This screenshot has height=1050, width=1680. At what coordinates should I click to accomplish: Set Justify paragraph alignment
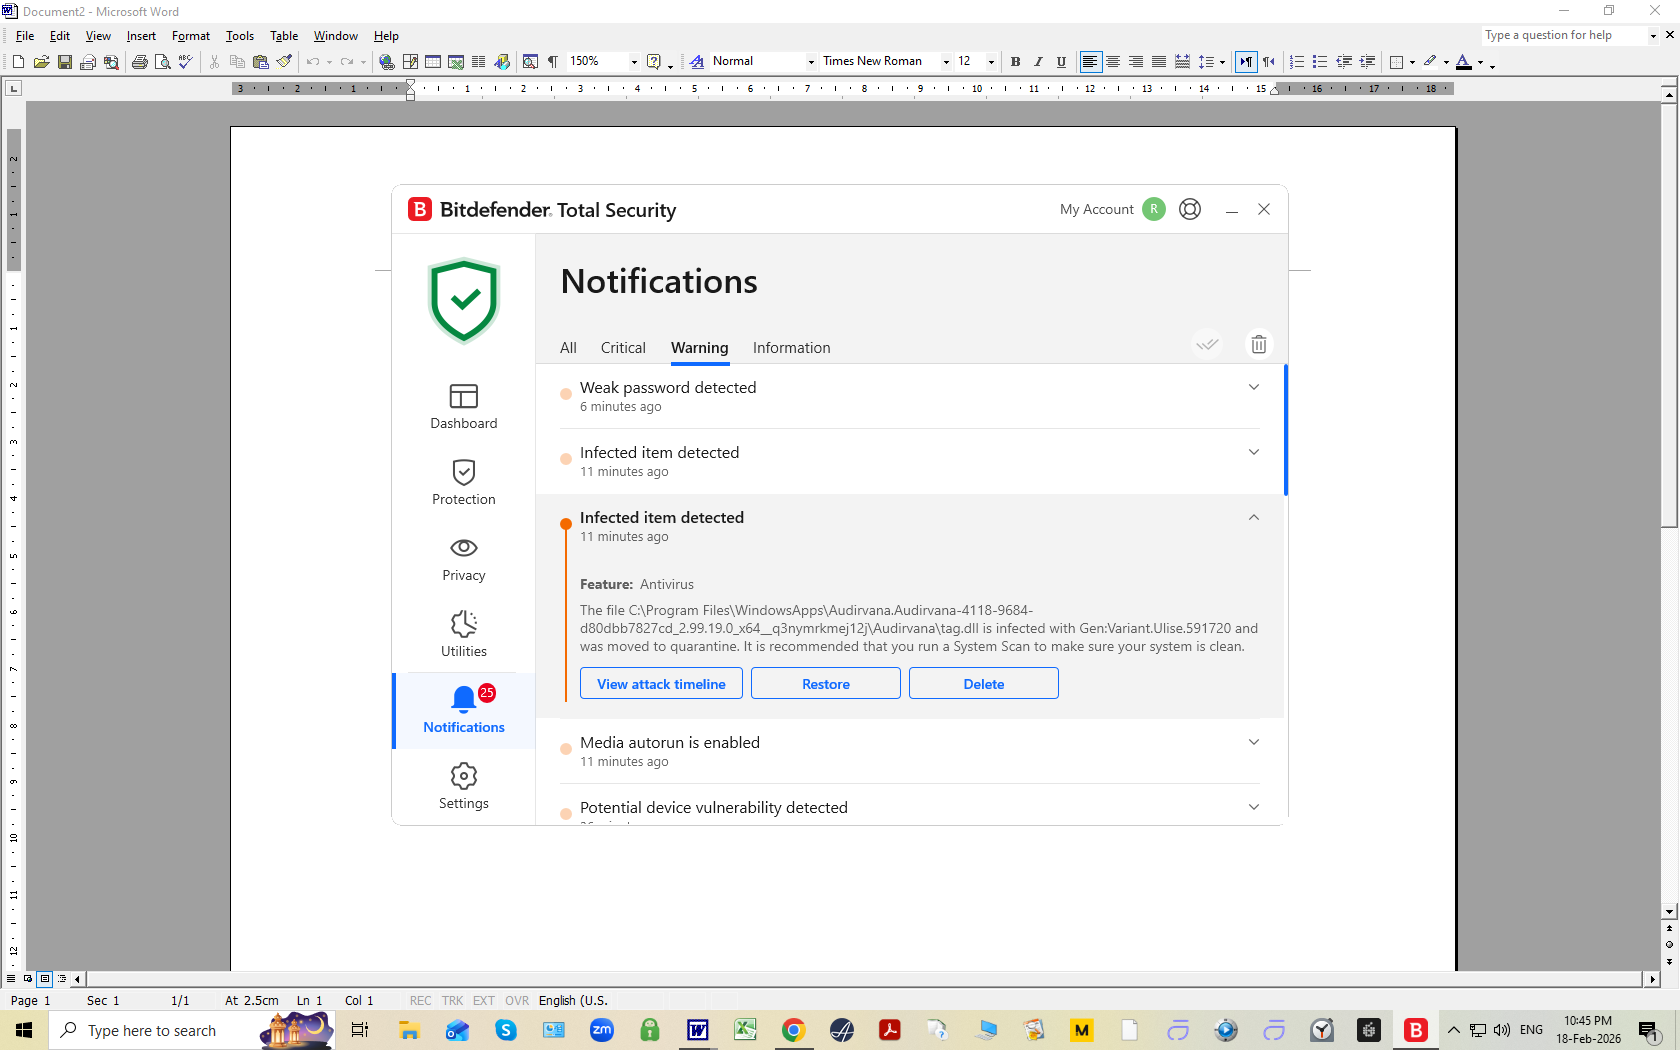1159,62
